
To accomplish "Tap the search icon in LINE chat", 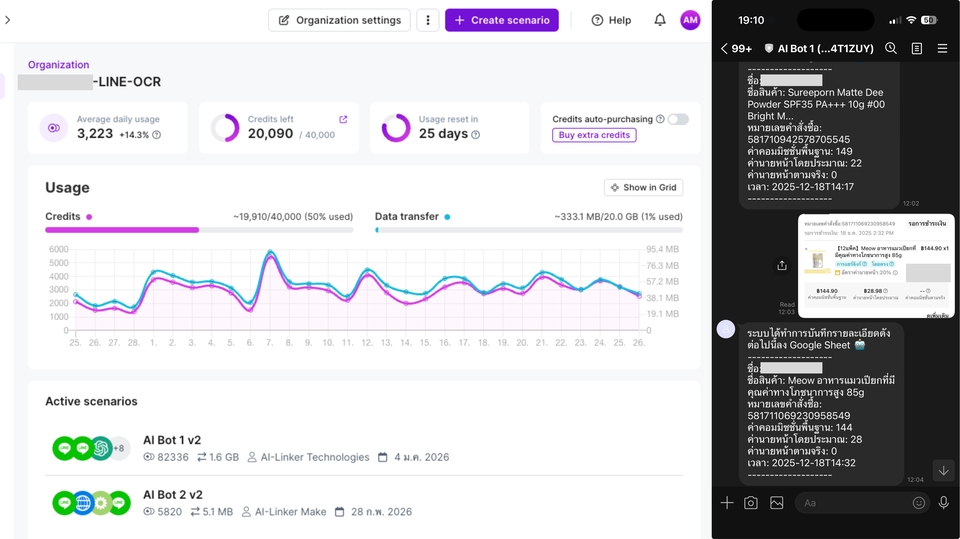I will pyautogui.click(x=891, y=48).
